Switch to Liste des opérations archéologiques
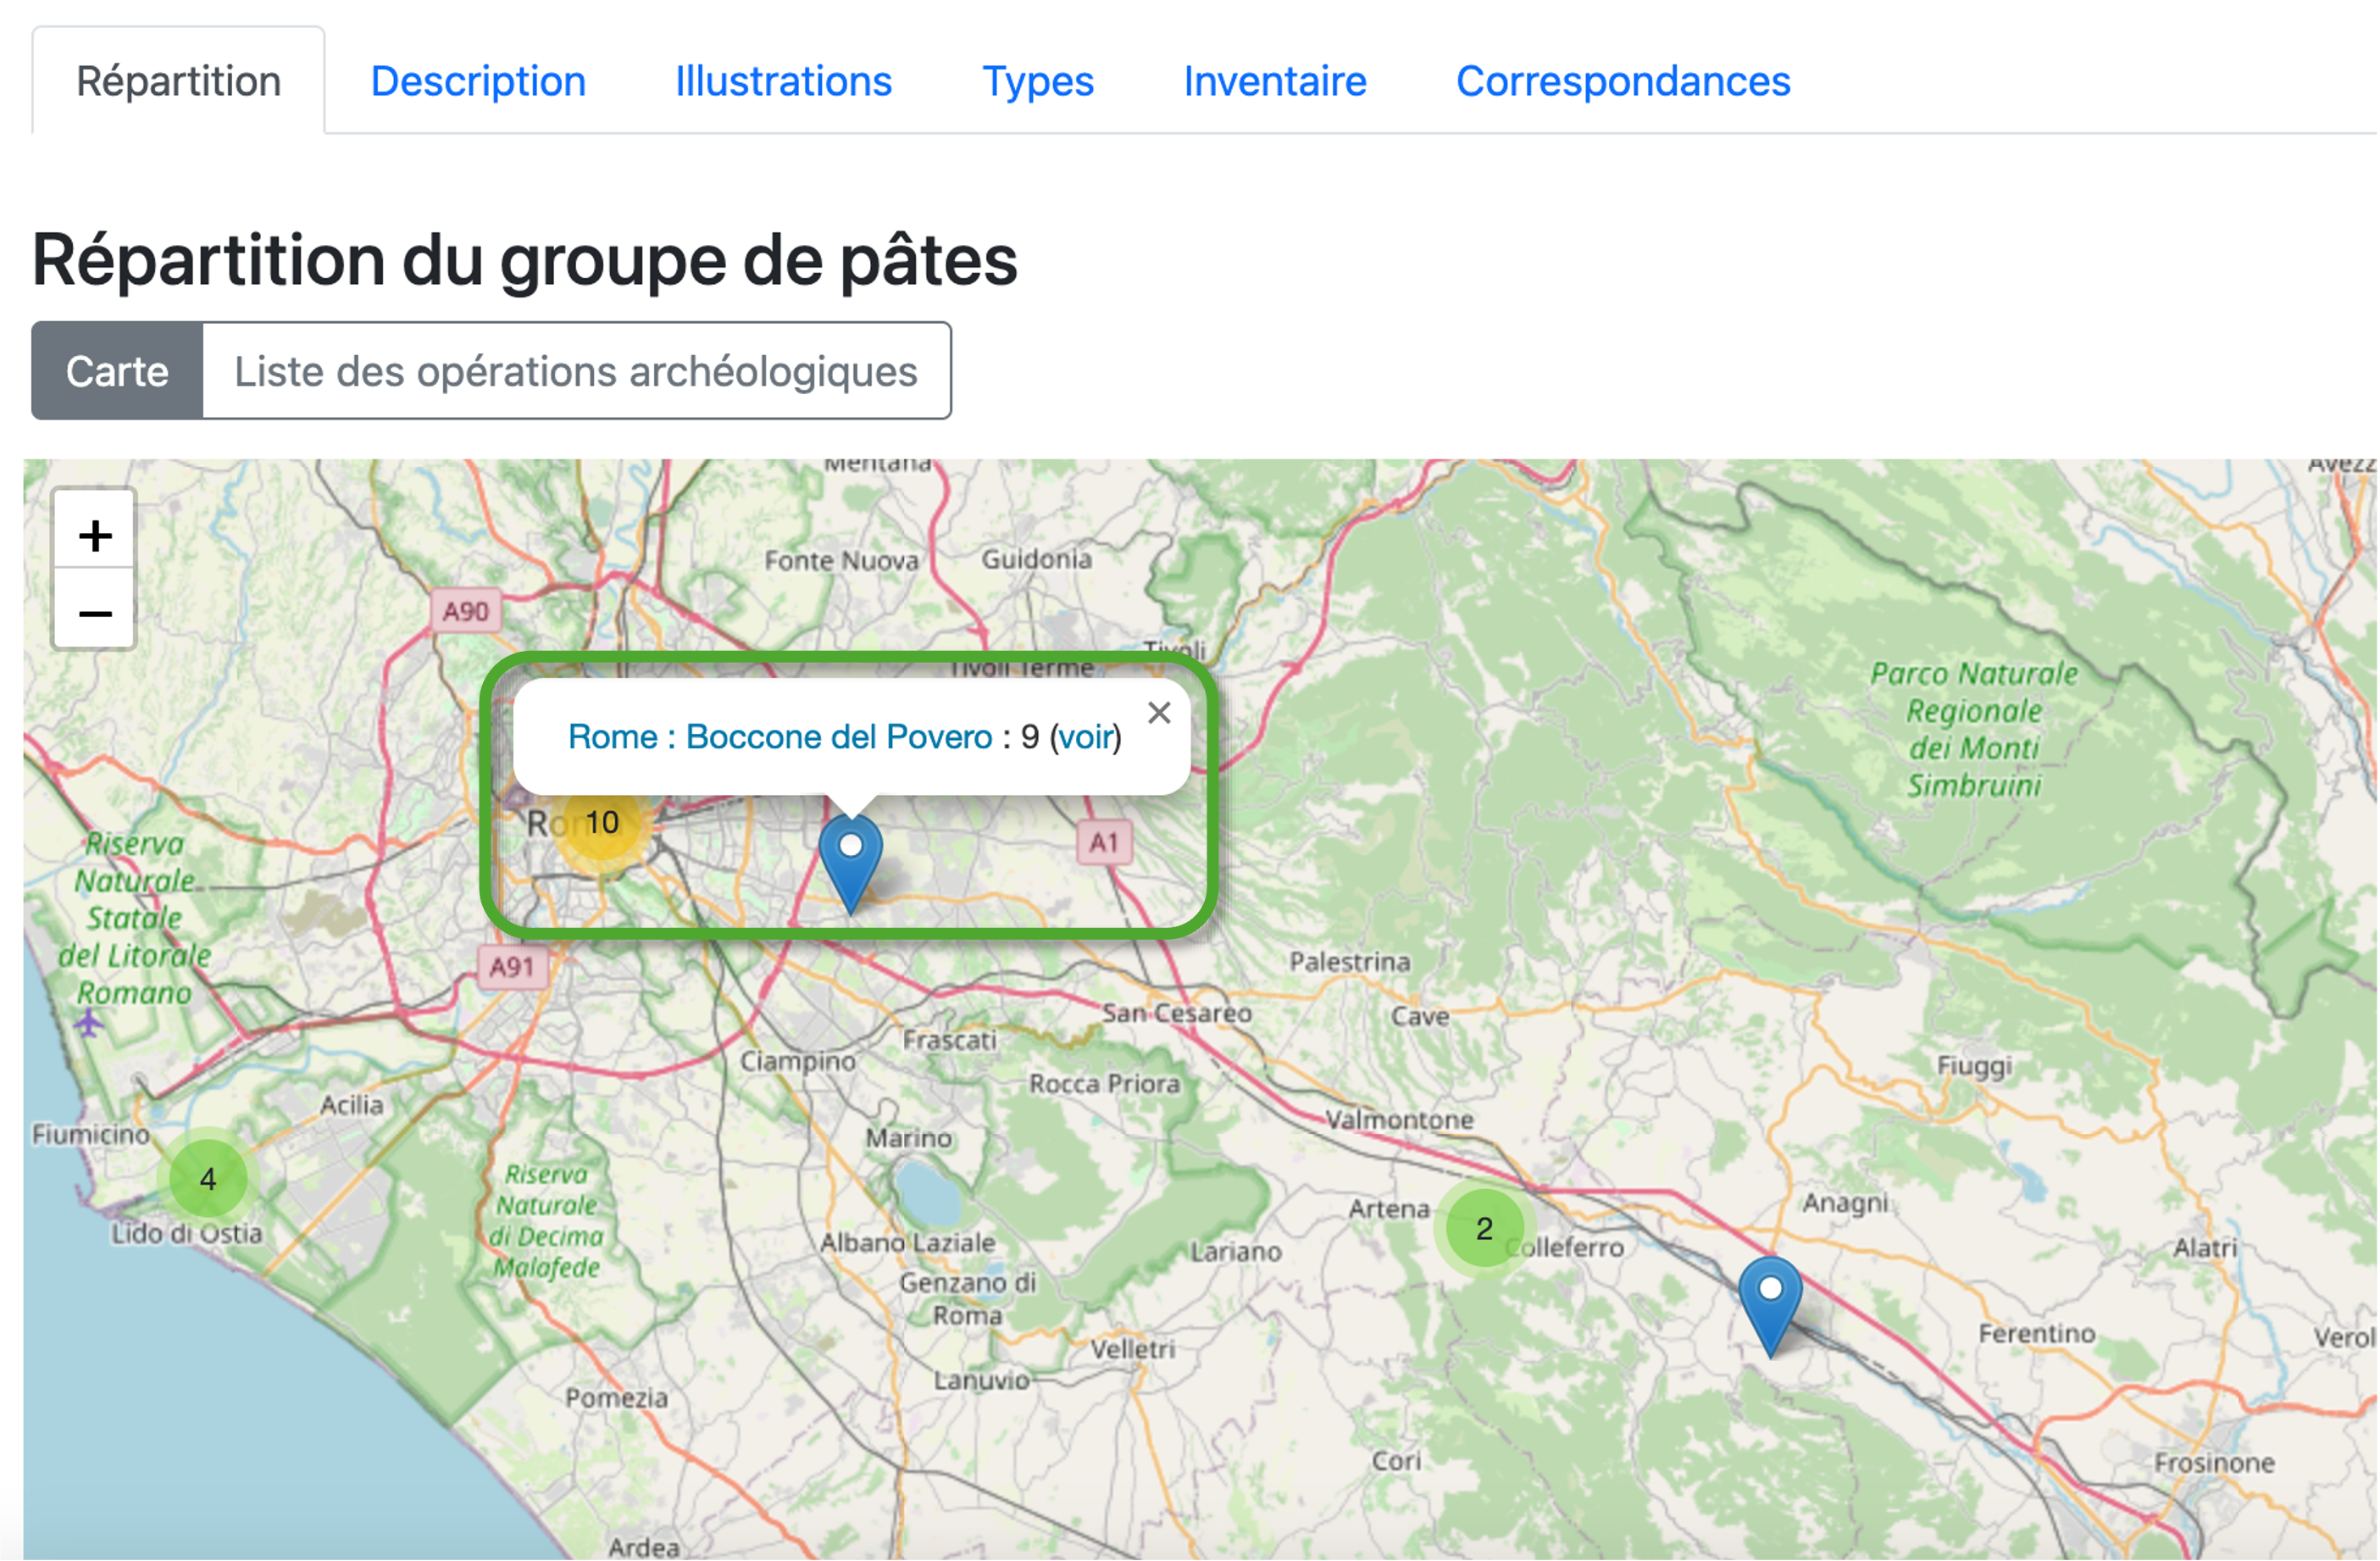This screenshot has width=2380, height=1561. (576, 371)
